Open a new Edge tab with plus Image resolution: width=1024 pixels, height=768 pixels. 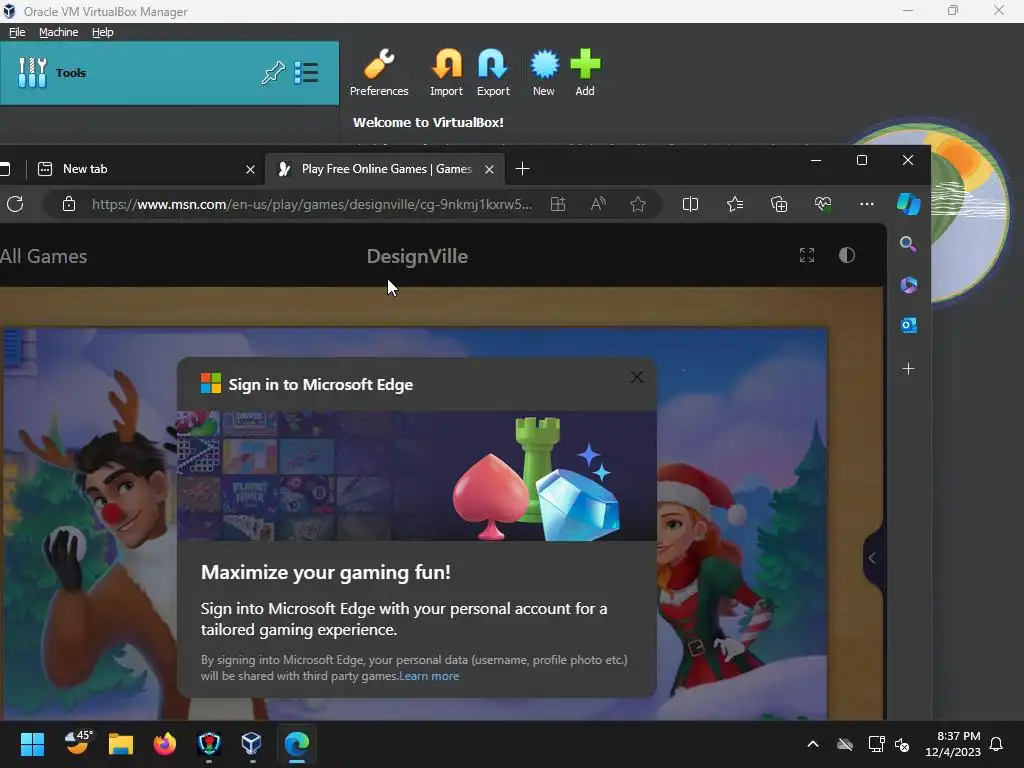522,169
